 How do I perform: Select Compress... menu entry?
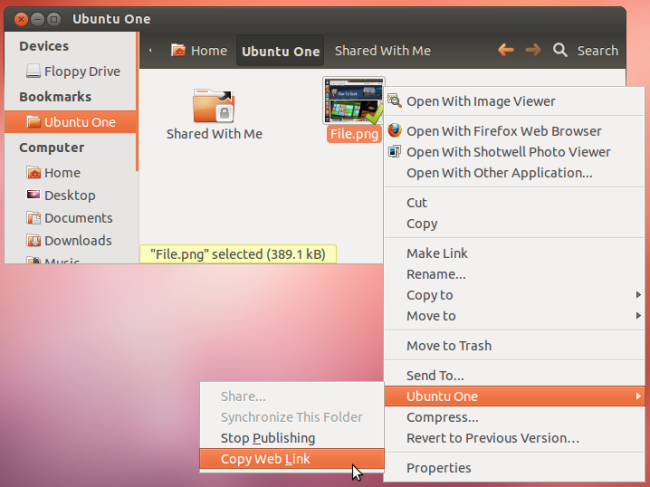click(x=514, y=417)
